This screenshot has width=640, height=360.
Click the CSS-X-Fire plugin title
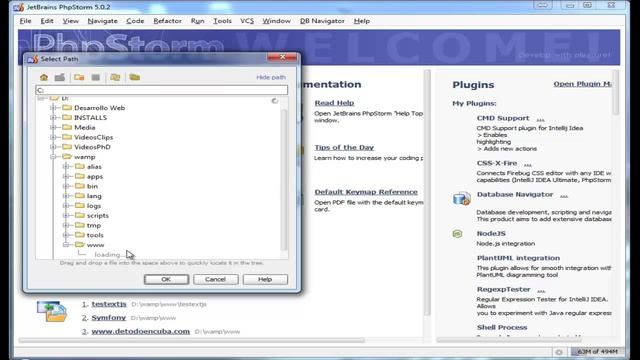pyautogui.click(x=497, y=163)
